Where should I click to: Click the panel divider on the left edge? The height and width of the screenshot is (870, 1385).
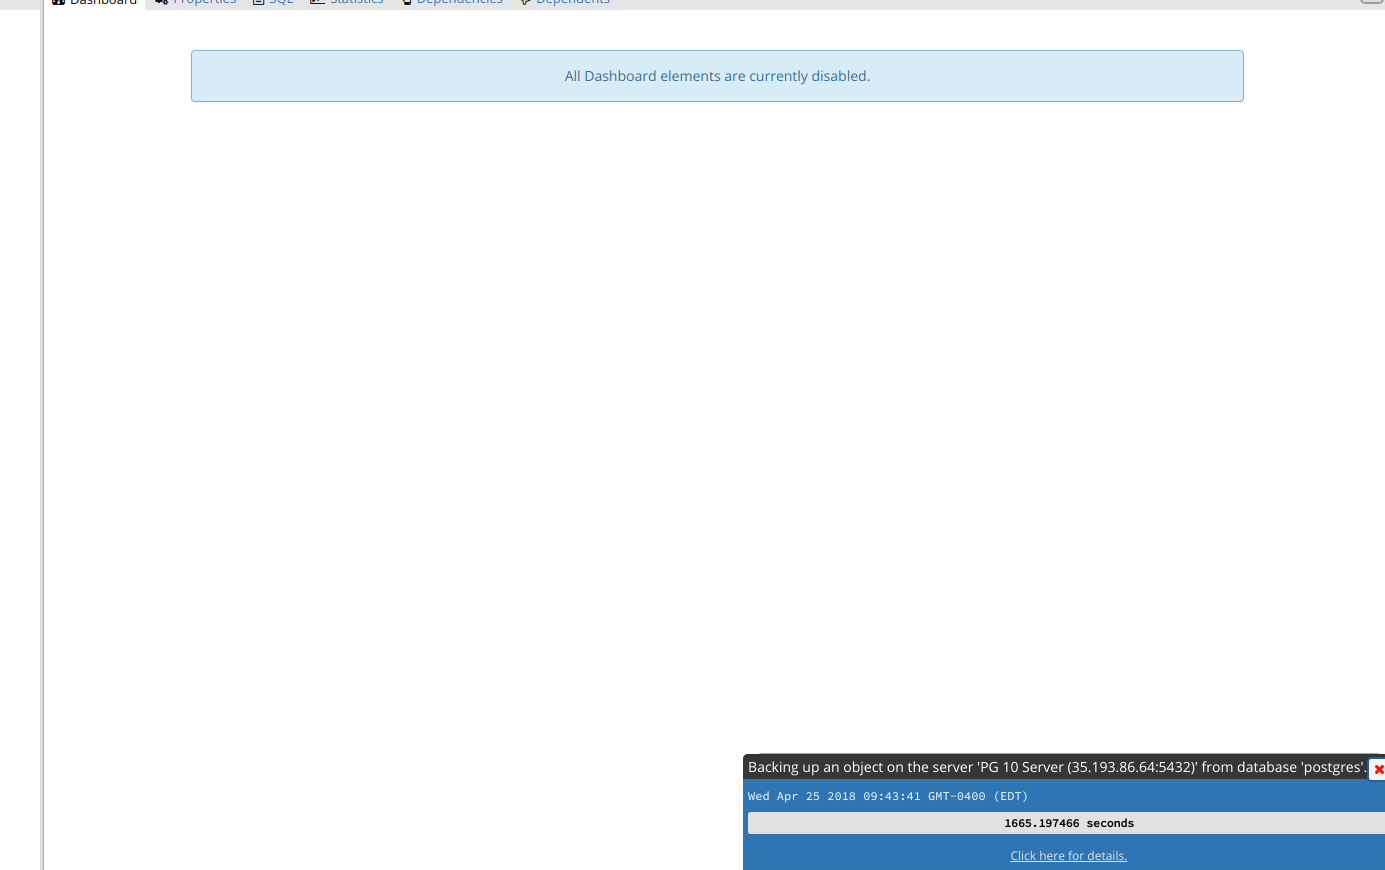tap(42, 435)
